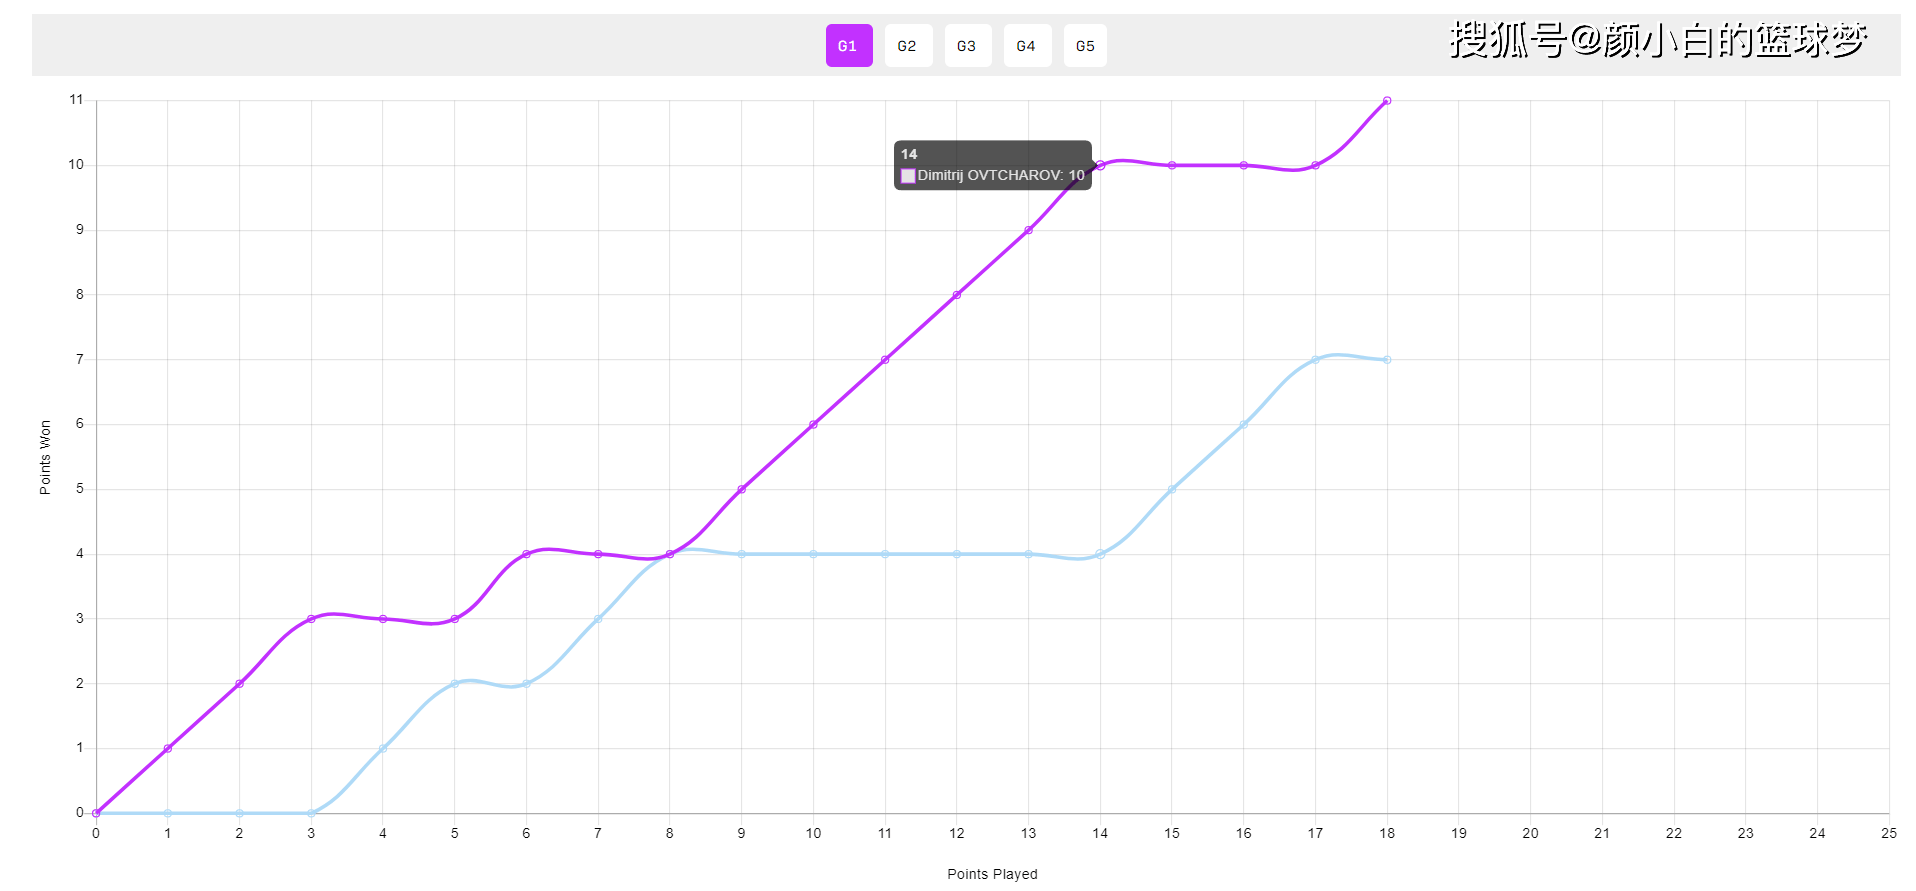Screen dimensions: 1916x891
Task: Click the tooltip color swatch beside Dimitrij OVTCHAROV
Action: pyautogui.click(x=908, y=176)
